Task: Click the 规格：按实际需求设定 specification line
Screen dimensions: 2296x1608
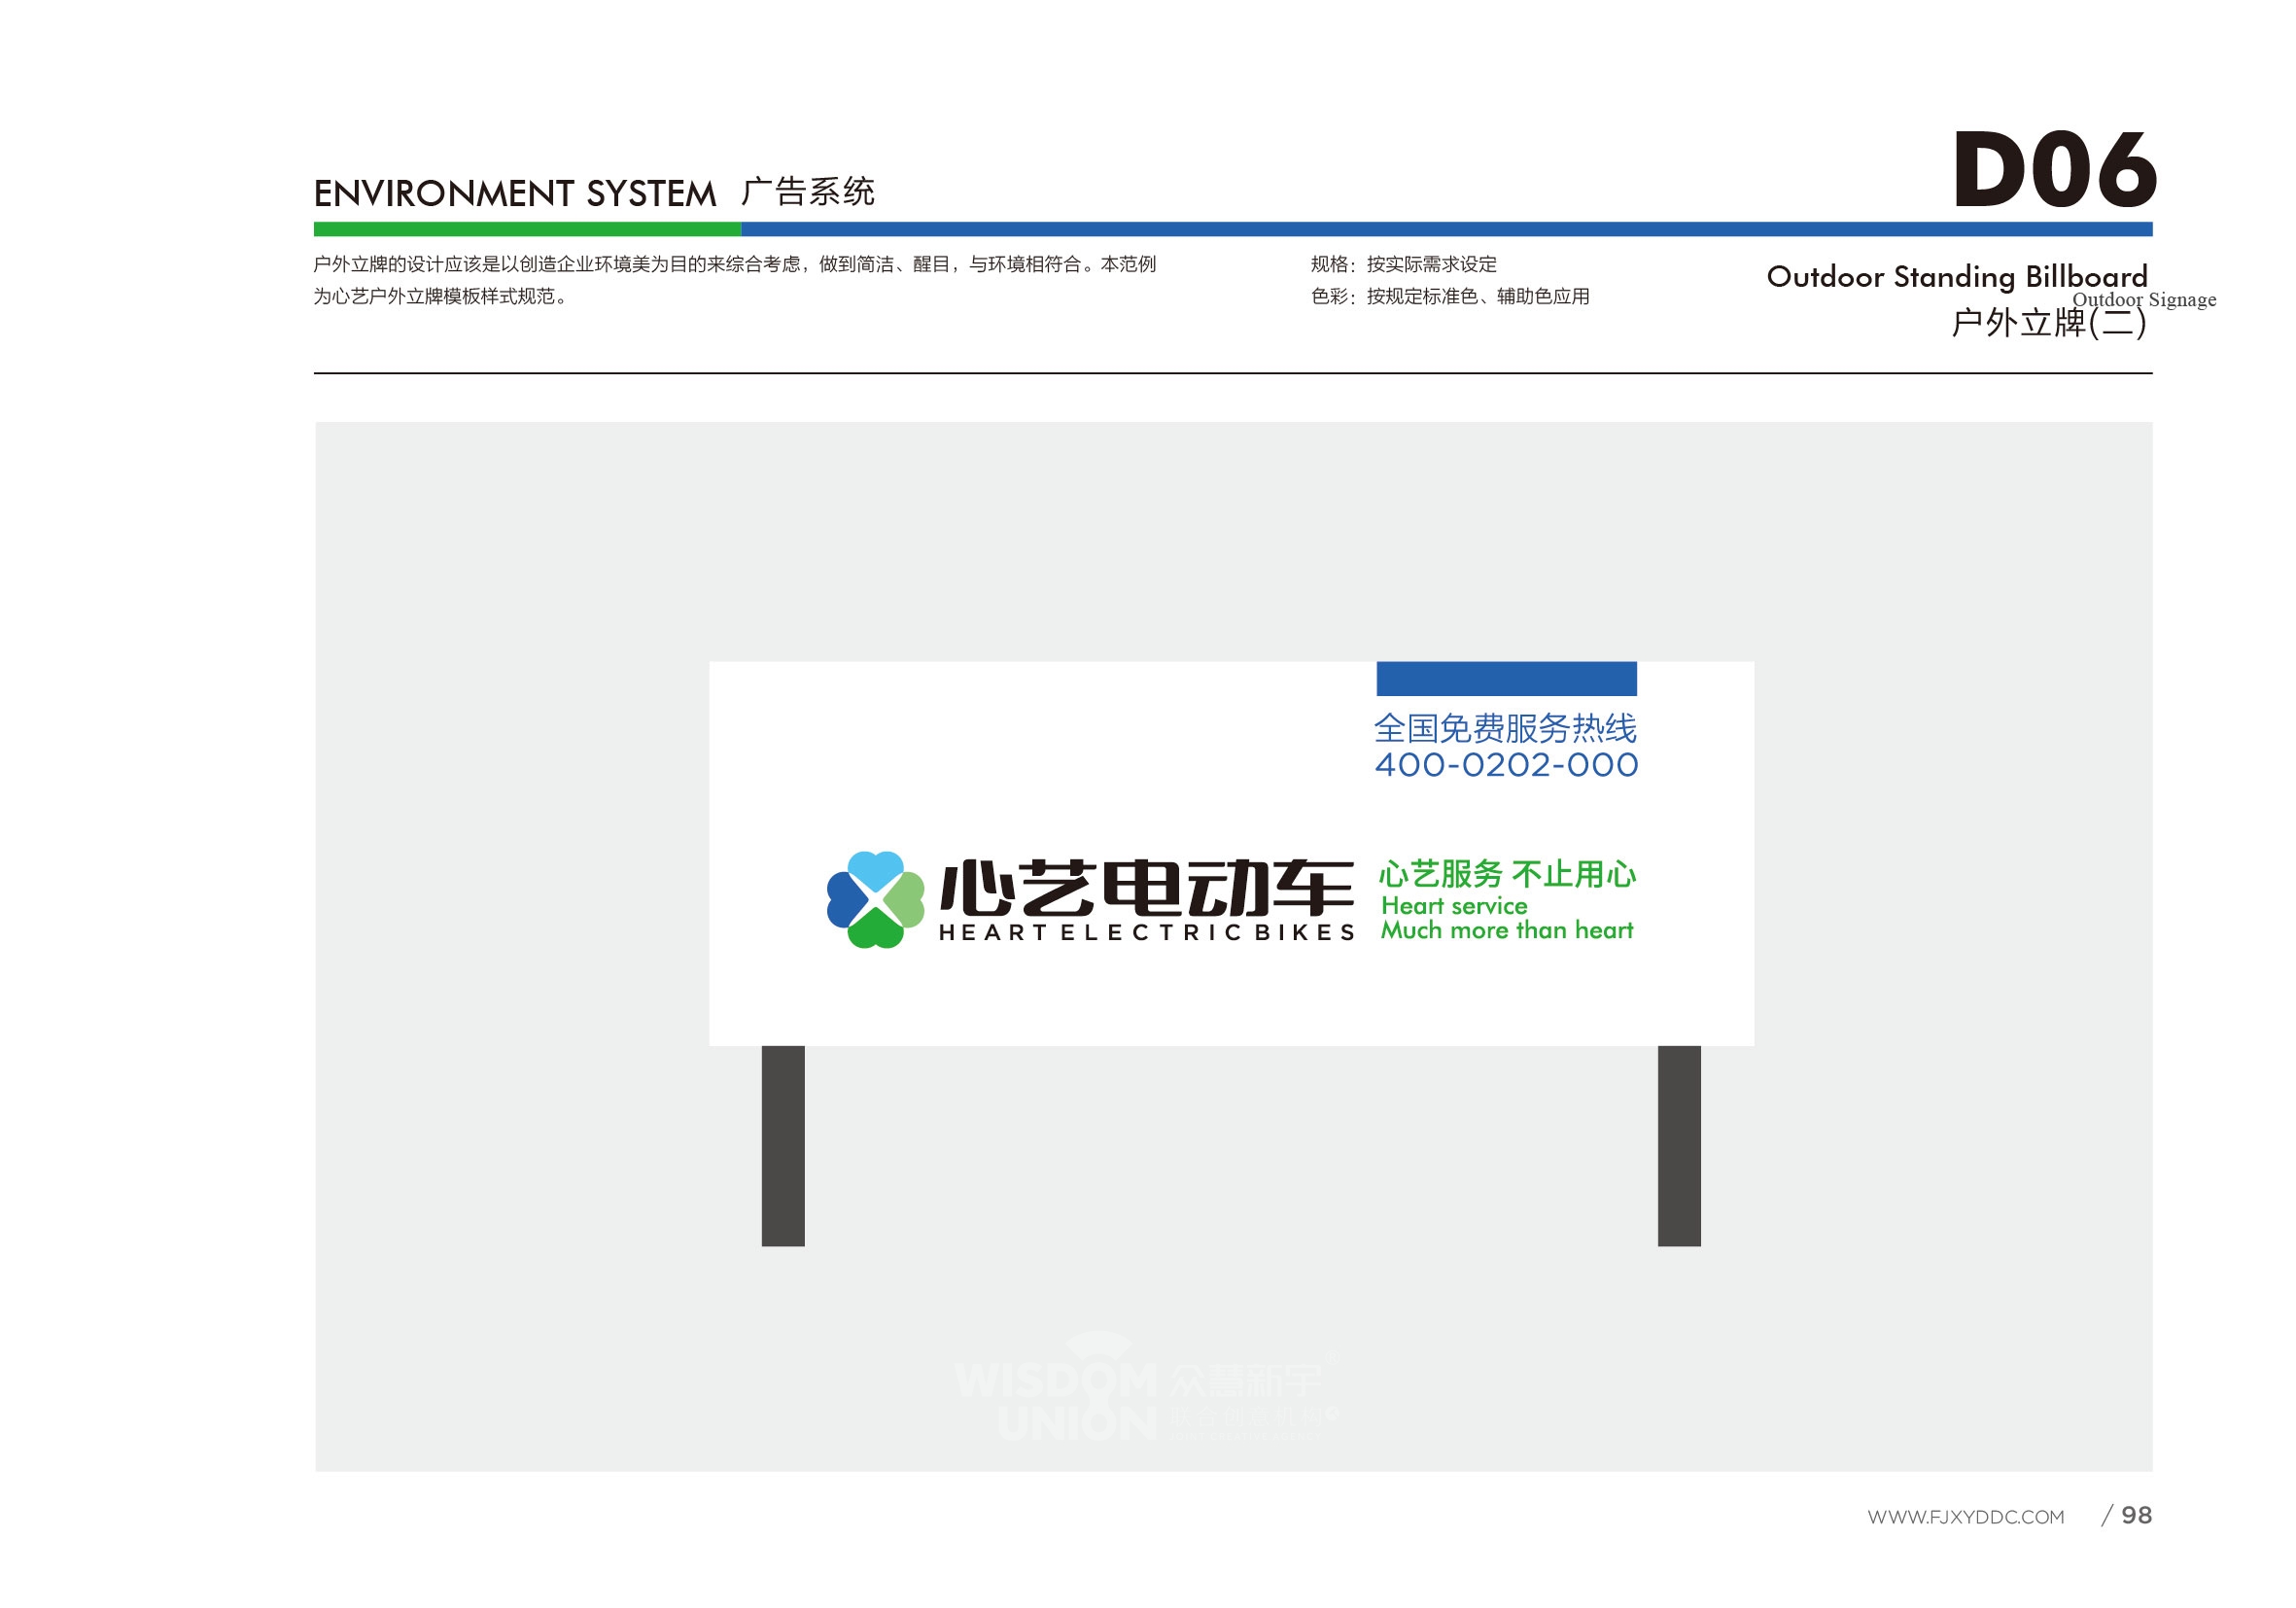Action: pos(1403,264)
